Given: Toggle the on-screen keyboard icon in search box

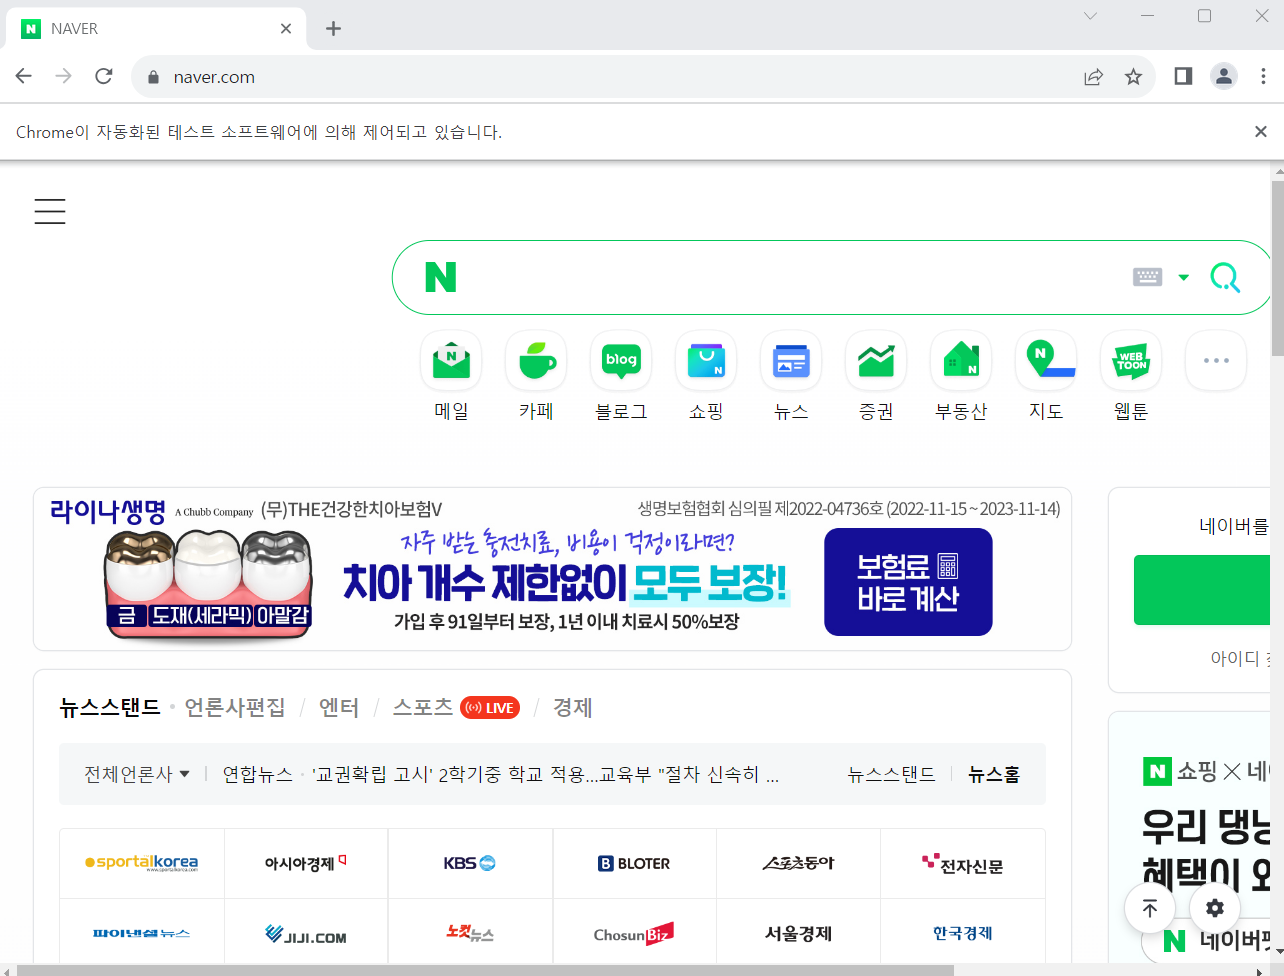Looking at the screenshot, I should [x=1147, y=277].
